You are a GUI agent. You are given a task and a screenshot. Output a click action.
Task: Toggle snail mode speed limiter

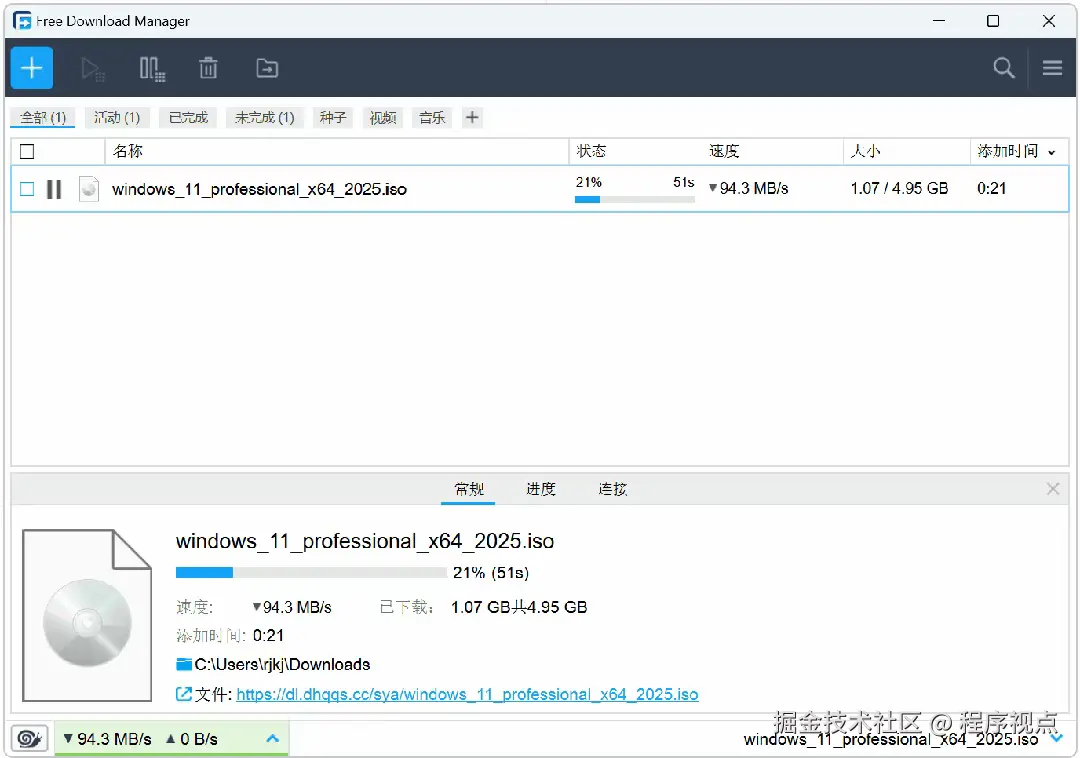pyautogui.click(x=29, y=739)
